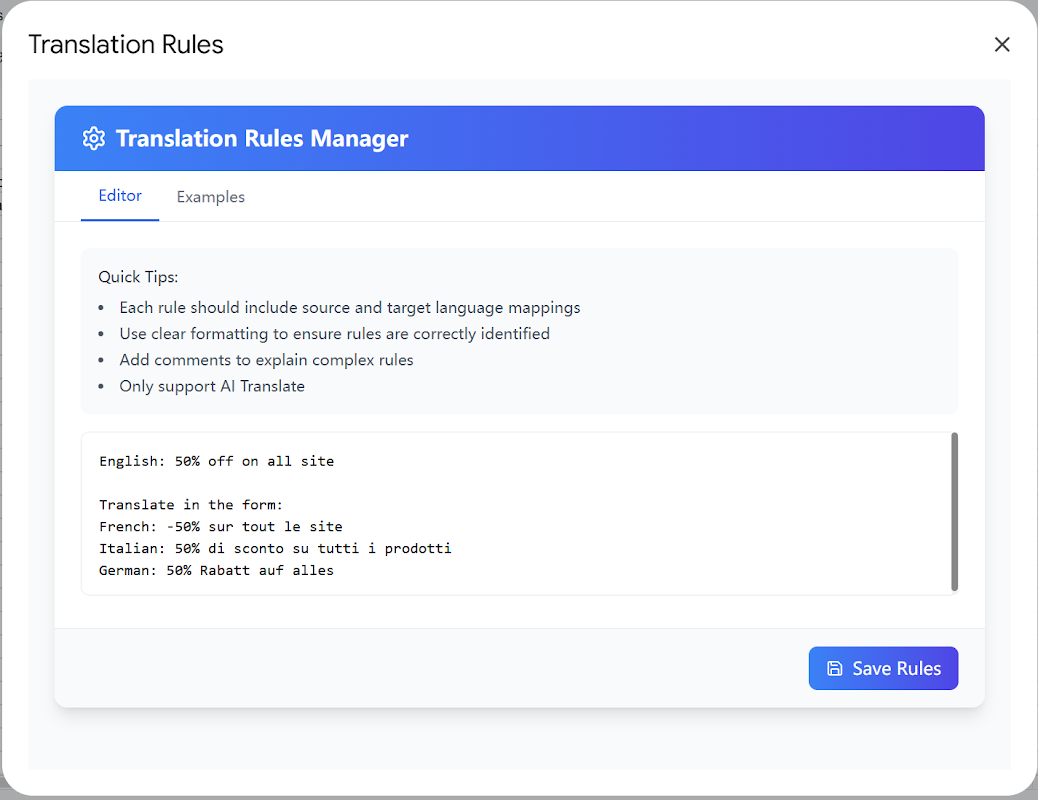This screenshot has height=800, width=1038.
Task: Place cursor on the Italian translation line
Action: 275,548
